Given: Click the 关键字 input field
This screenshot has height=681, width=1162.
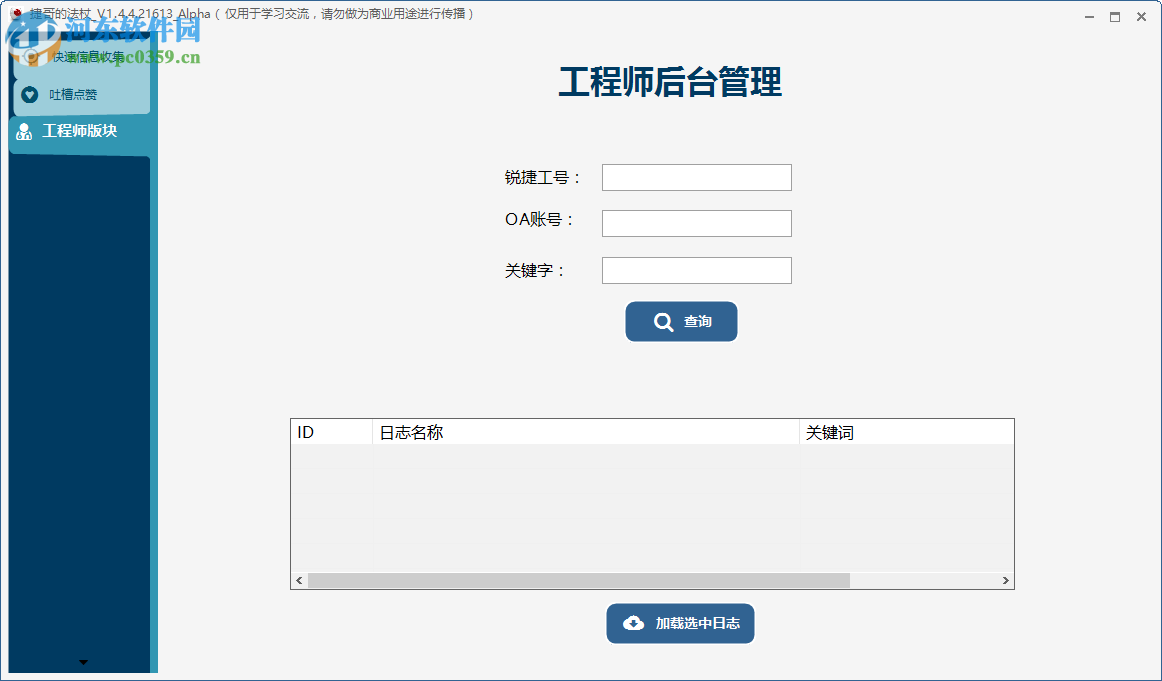Looking at the screenshot, I should coord(696,270).
